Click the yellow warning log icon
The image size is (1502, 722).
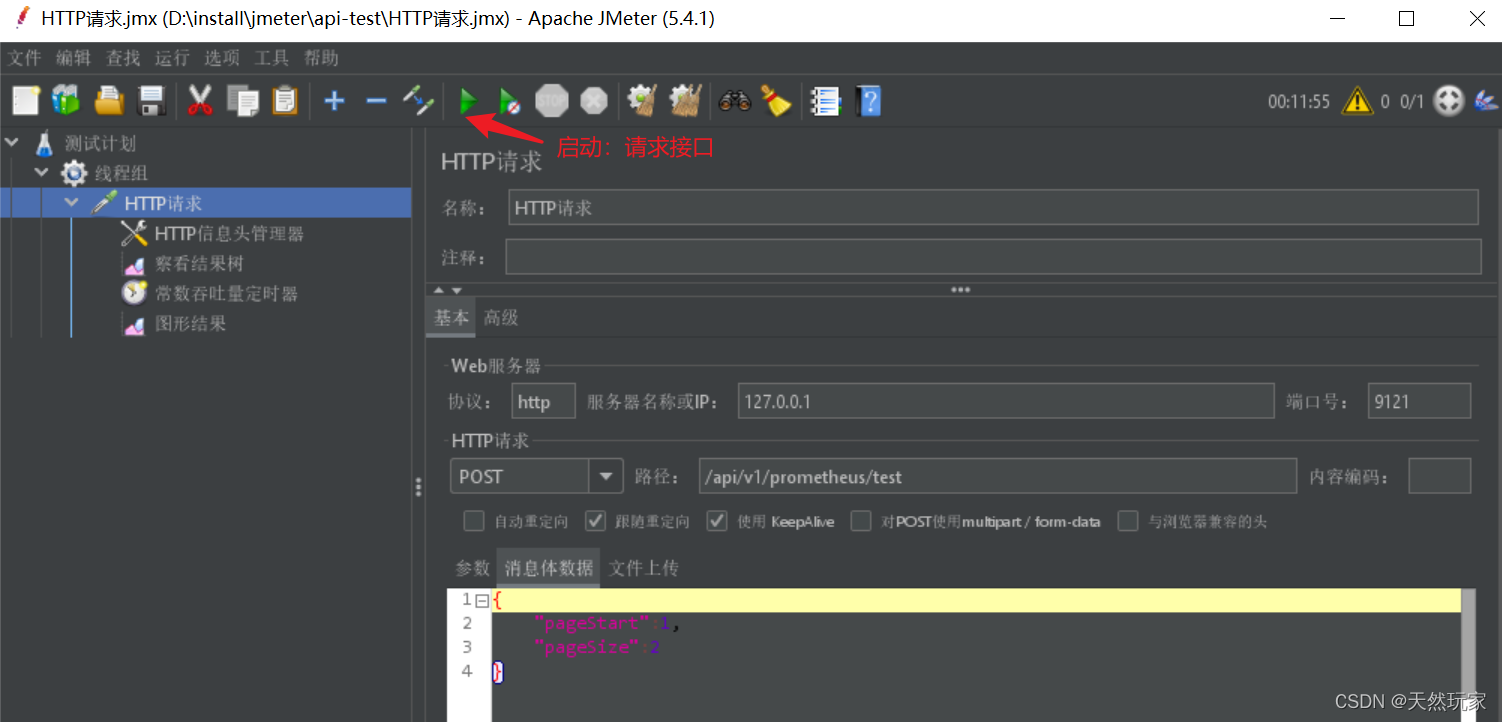tap(1357, 101)
